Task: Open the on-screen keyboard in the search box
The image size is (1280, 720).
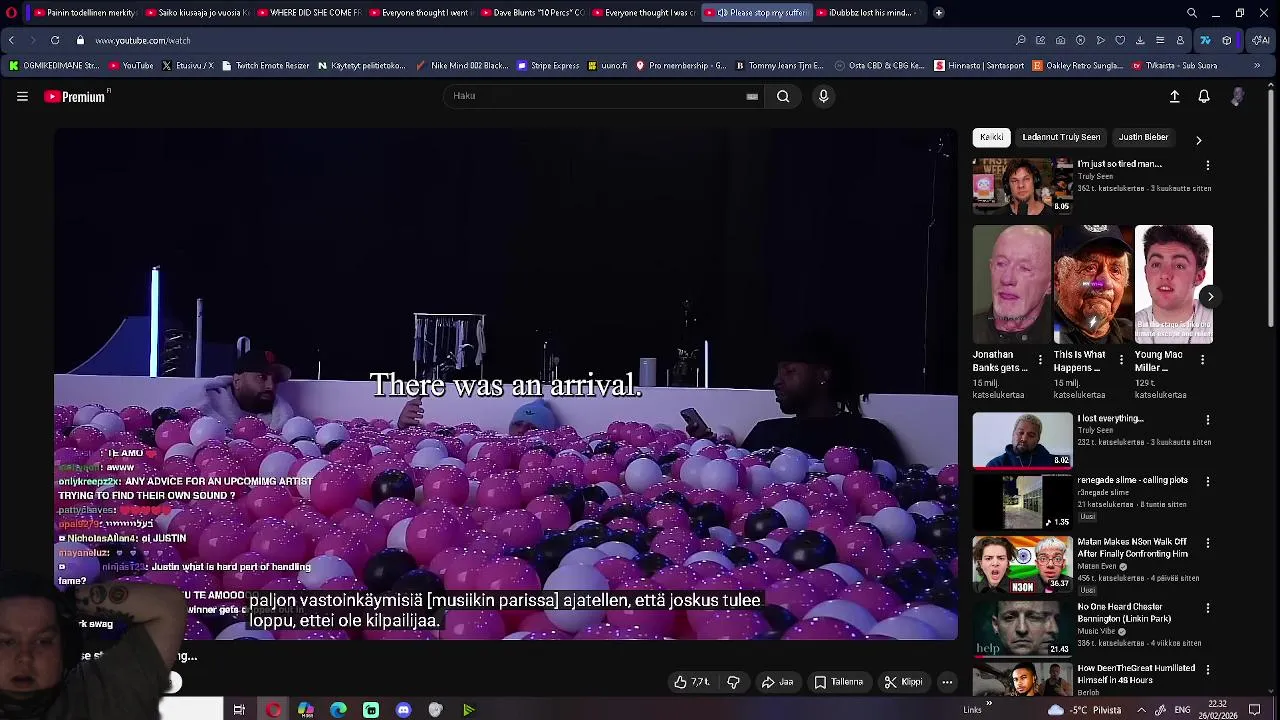Action: [x=752, y=96]
